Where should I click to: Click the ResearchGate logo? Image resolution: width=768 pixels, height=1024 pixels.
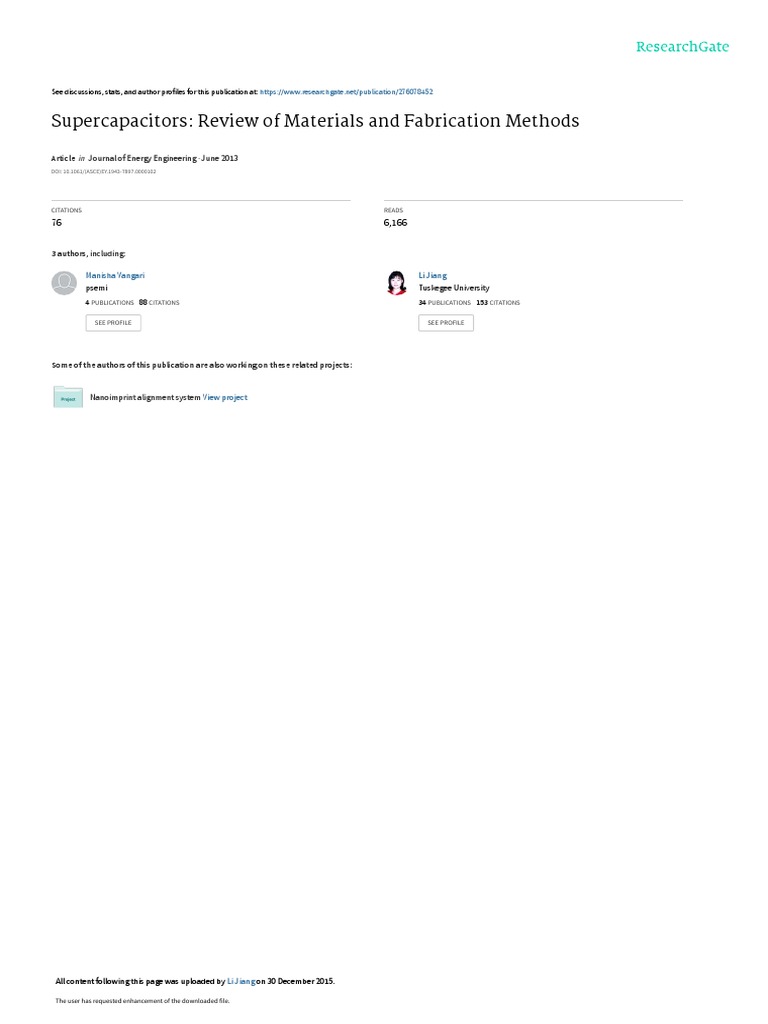point(682,47)
